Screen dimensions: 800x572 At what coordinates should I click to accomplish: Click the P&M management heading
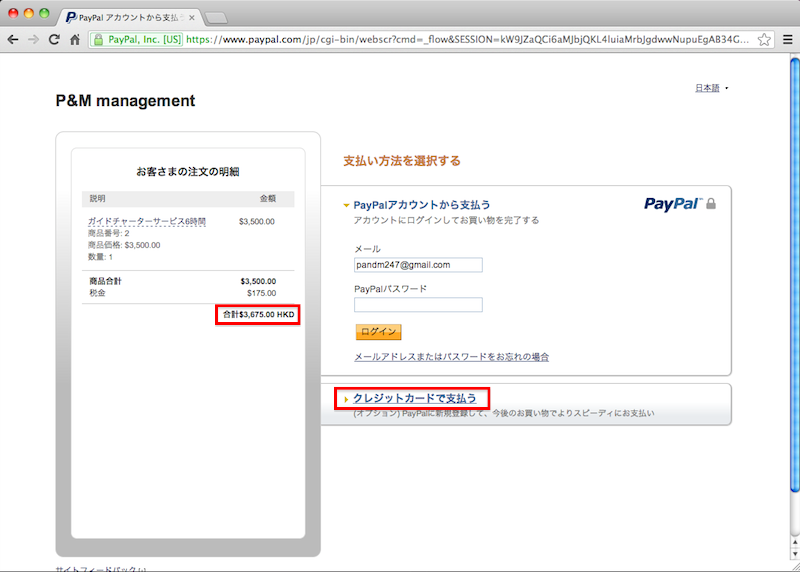click(125, 101)
